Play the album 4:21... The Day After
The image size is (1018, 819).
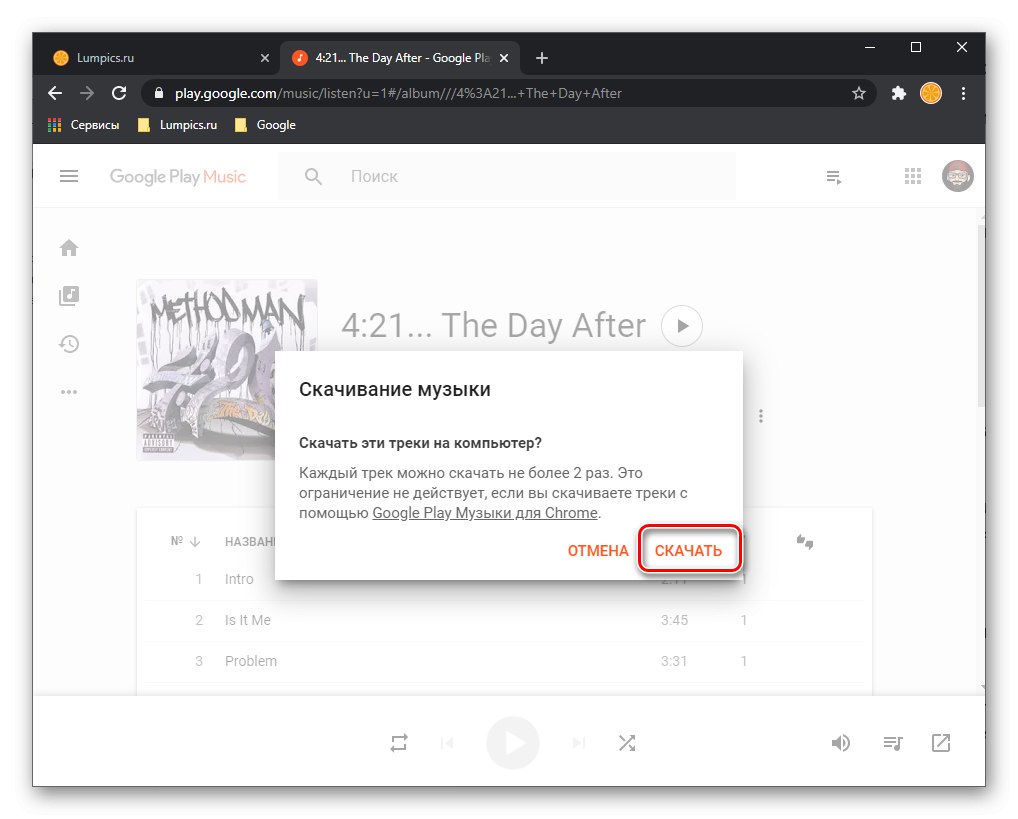[682, 325]
